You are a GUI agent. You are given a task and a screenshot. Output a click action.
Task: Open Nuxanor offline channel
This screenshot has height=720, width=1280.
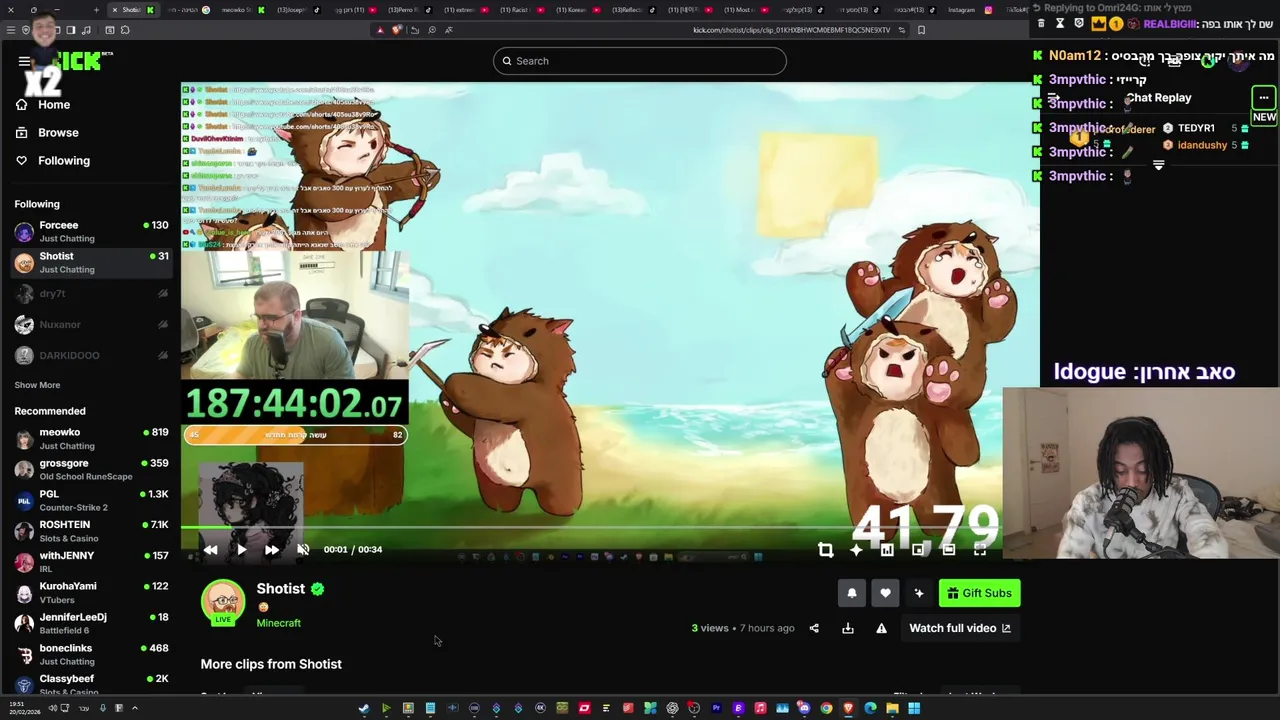coord(90,325)
